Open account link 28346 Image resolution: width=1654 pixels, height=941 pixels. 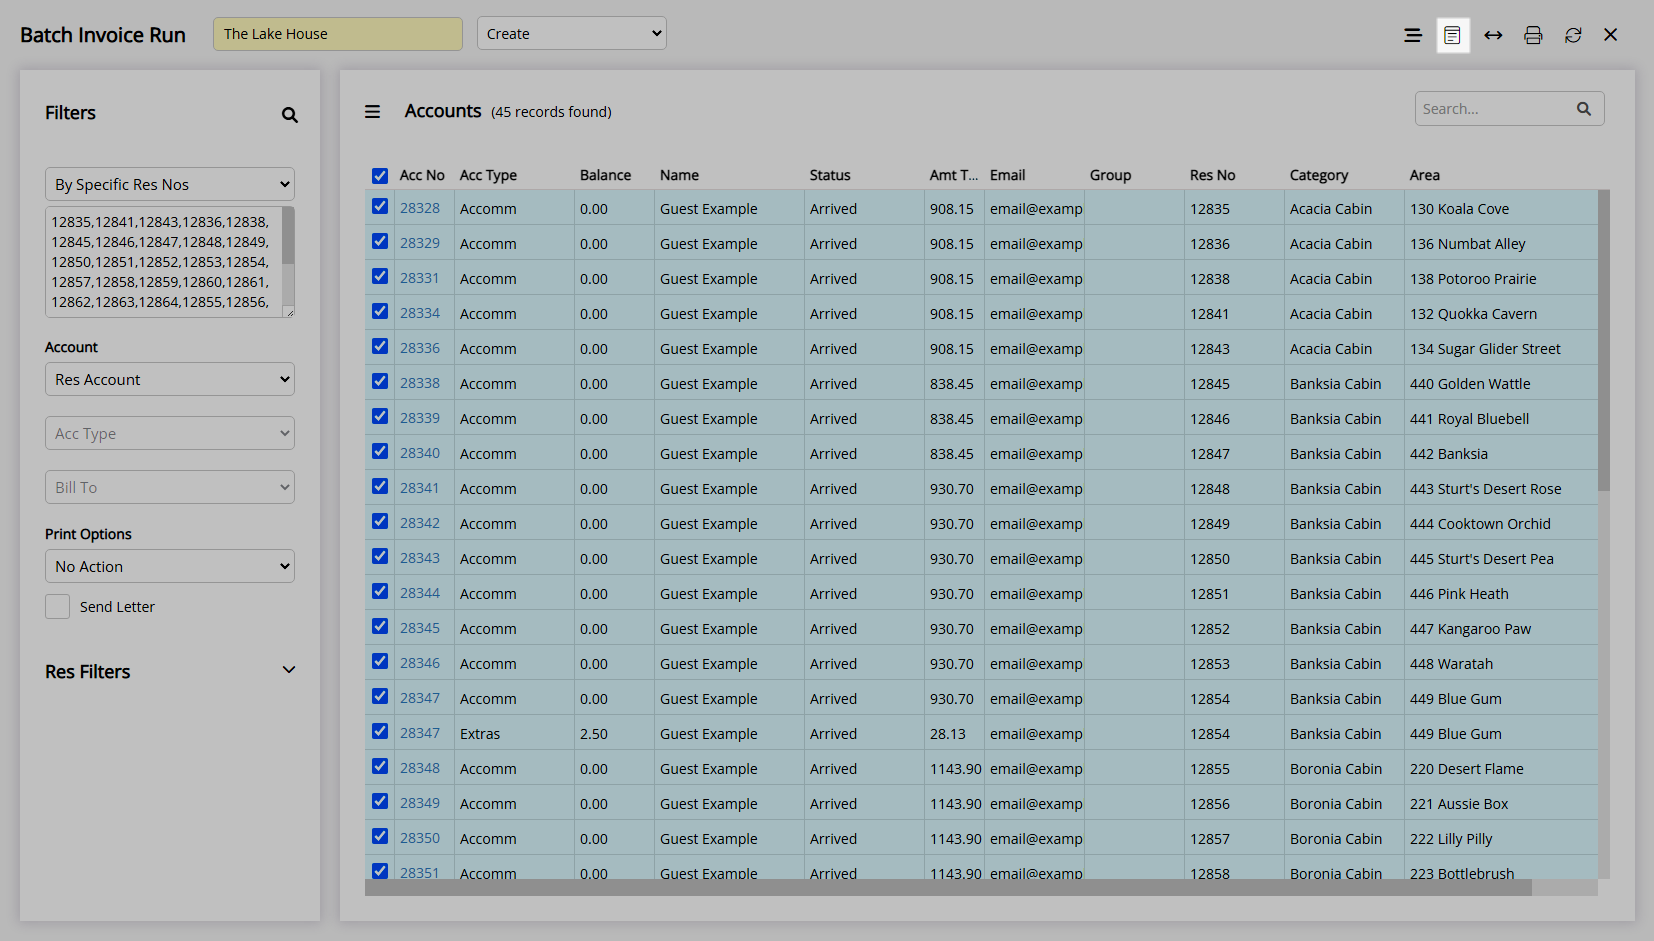(x=420, y=663)
